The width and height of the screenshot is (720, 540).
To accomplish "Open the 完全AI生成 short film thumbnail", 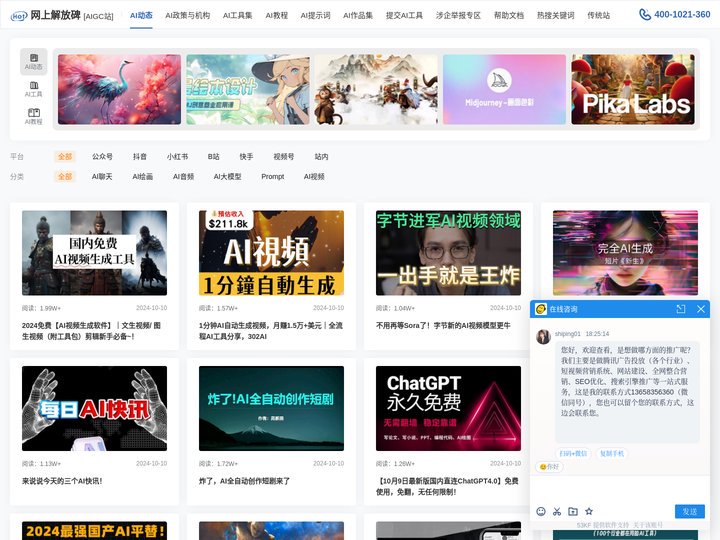I will [625, 253].
